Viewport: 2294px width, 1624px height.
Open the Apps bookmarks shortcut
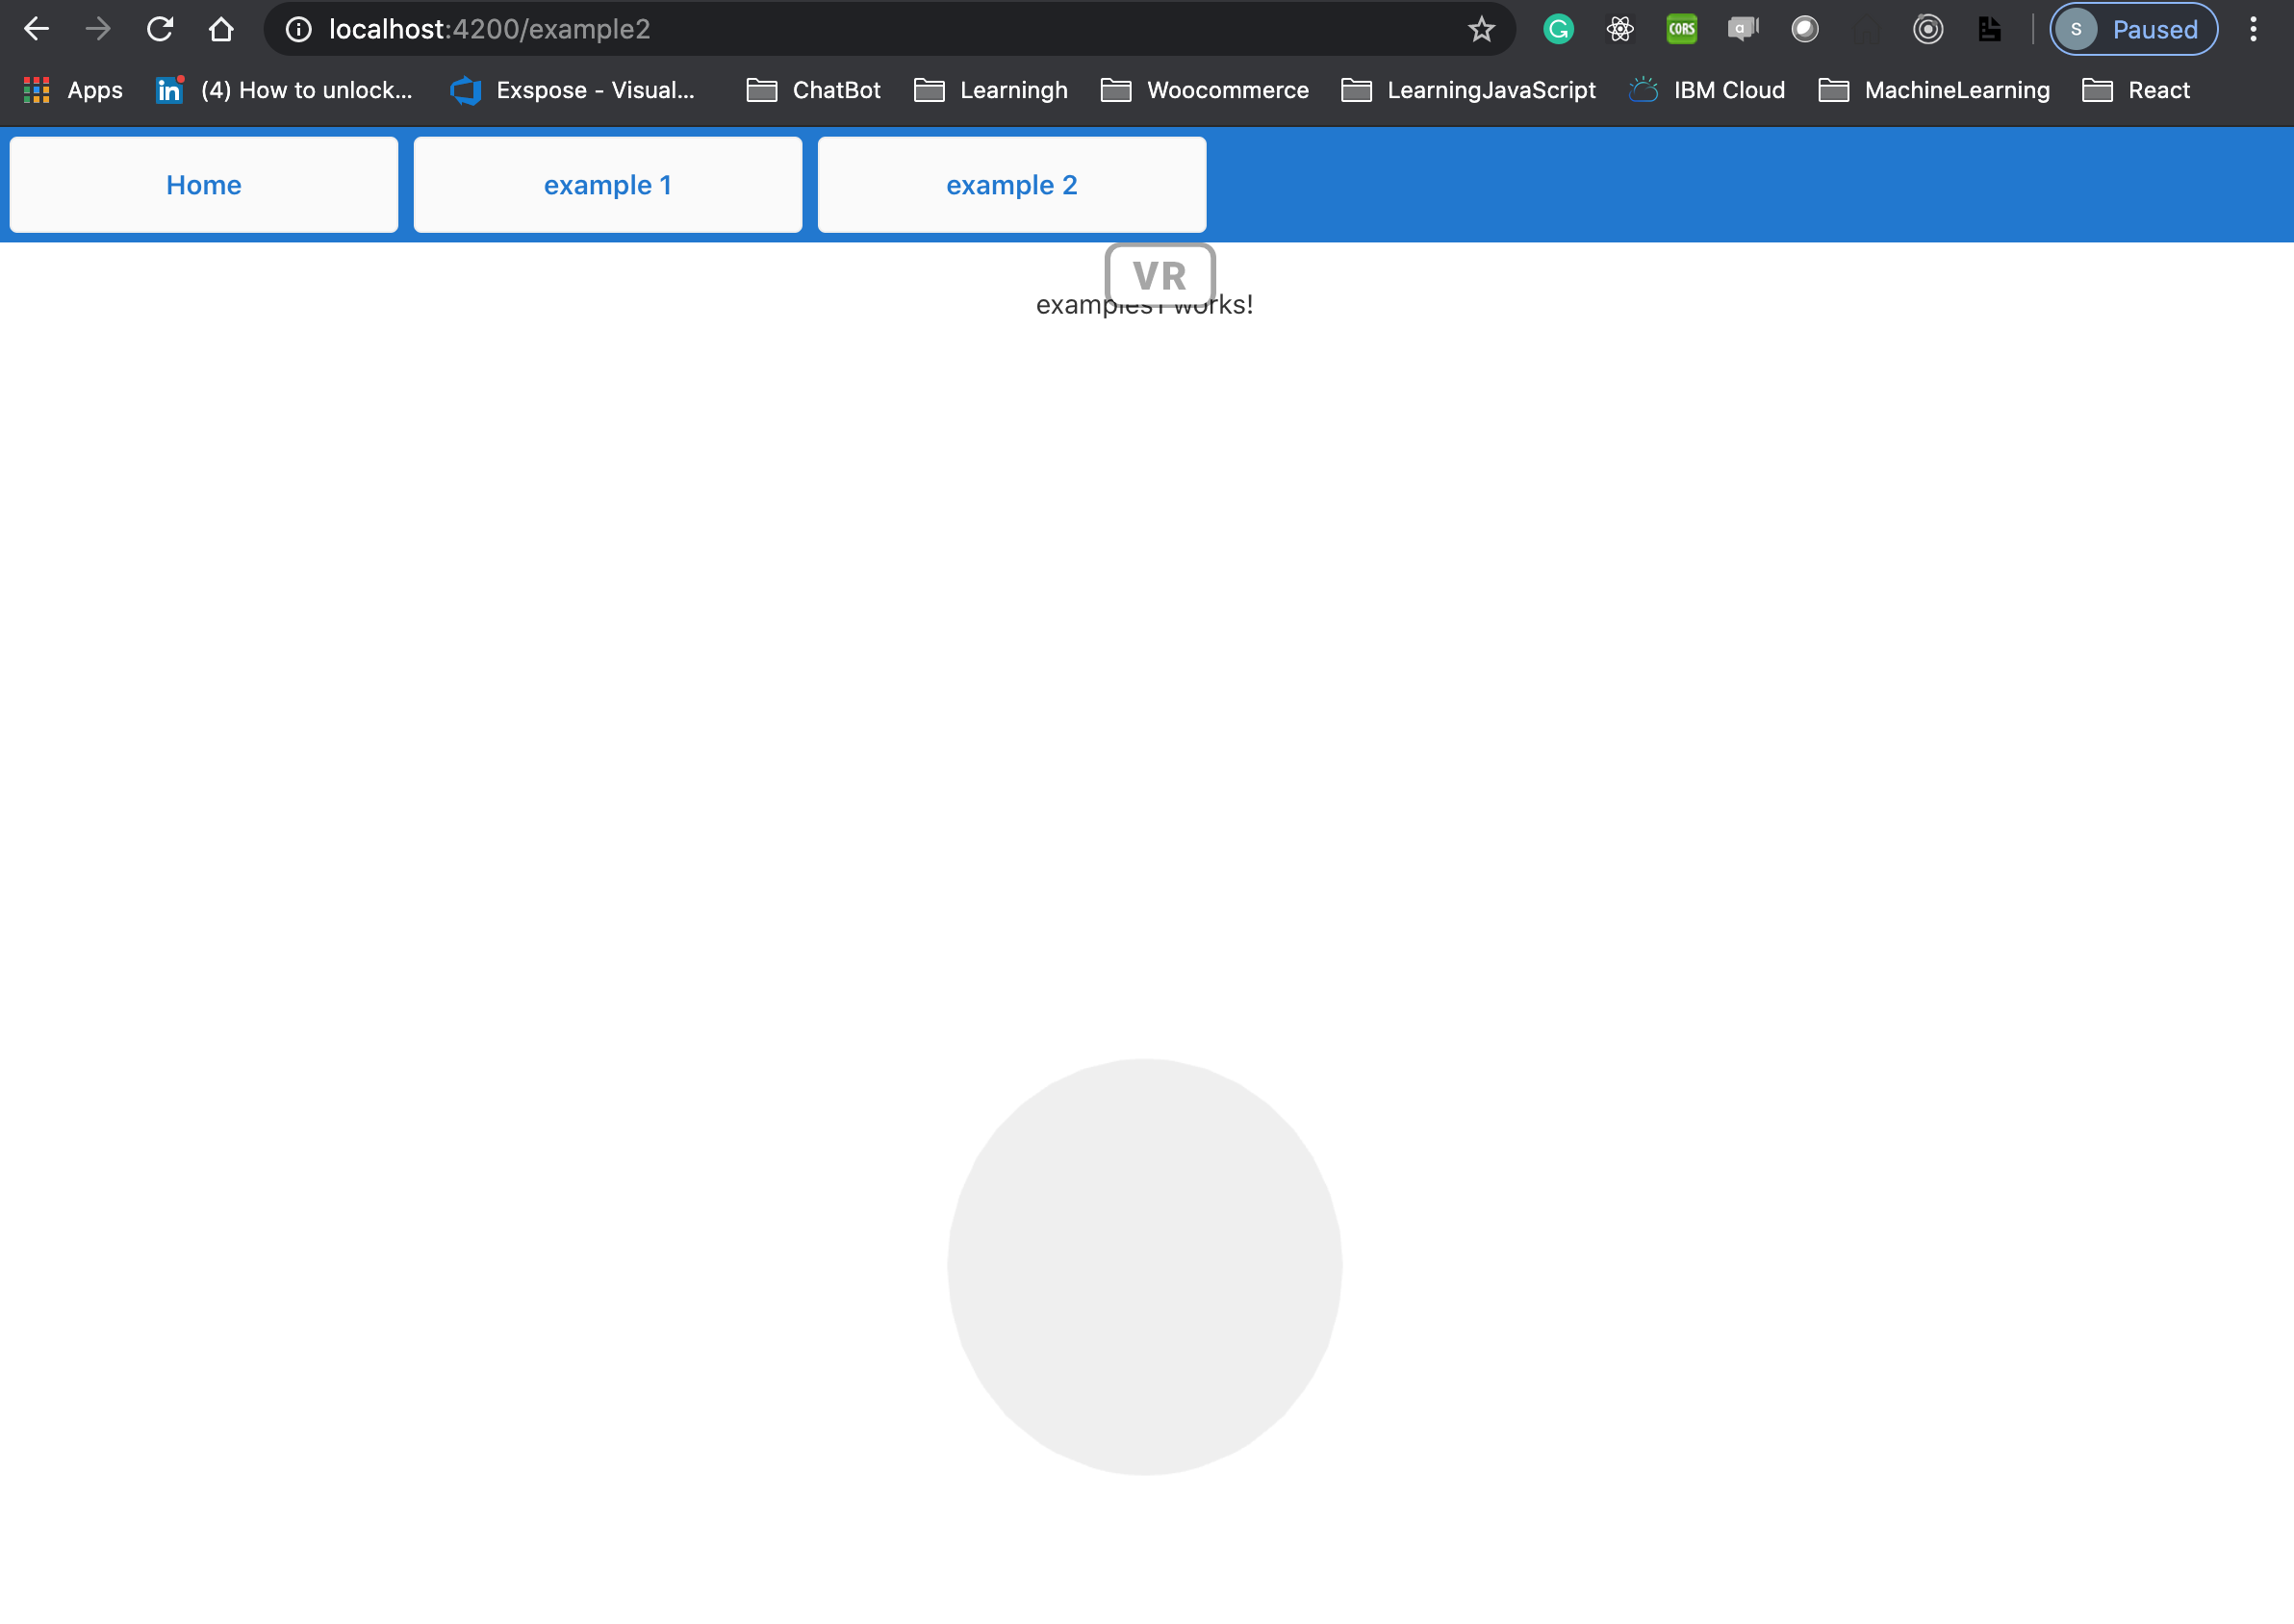coord(73,90)
